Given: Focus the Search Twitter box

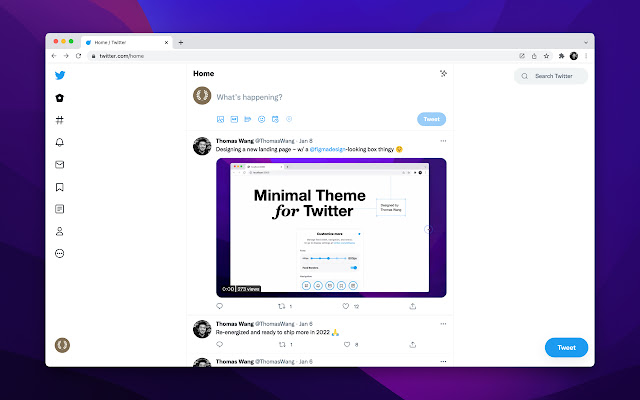Looking at the screenshot, I should click(x=551, y=76).
